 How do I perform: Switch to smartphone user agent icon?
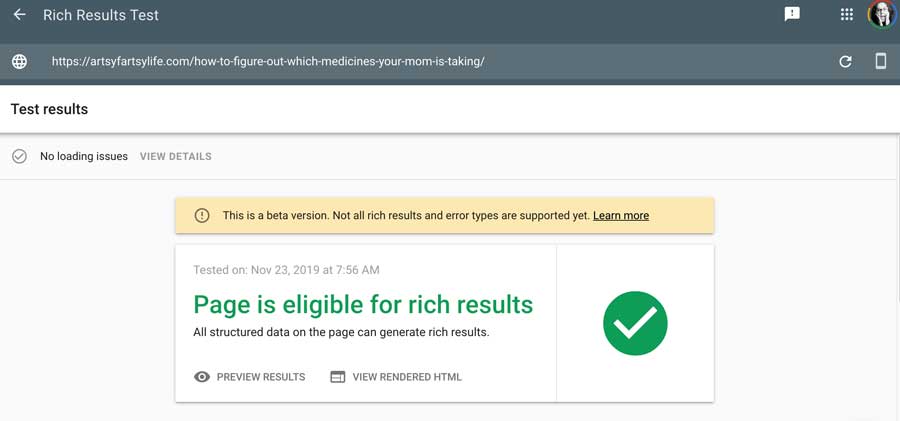click(880, 61)
